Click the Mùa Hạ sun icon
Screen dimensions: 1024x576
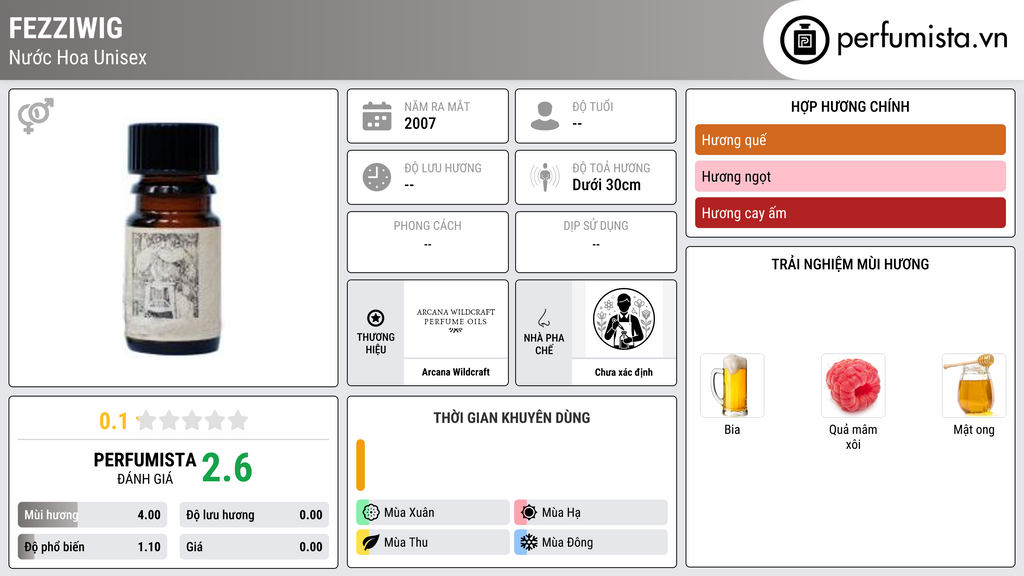529,513
